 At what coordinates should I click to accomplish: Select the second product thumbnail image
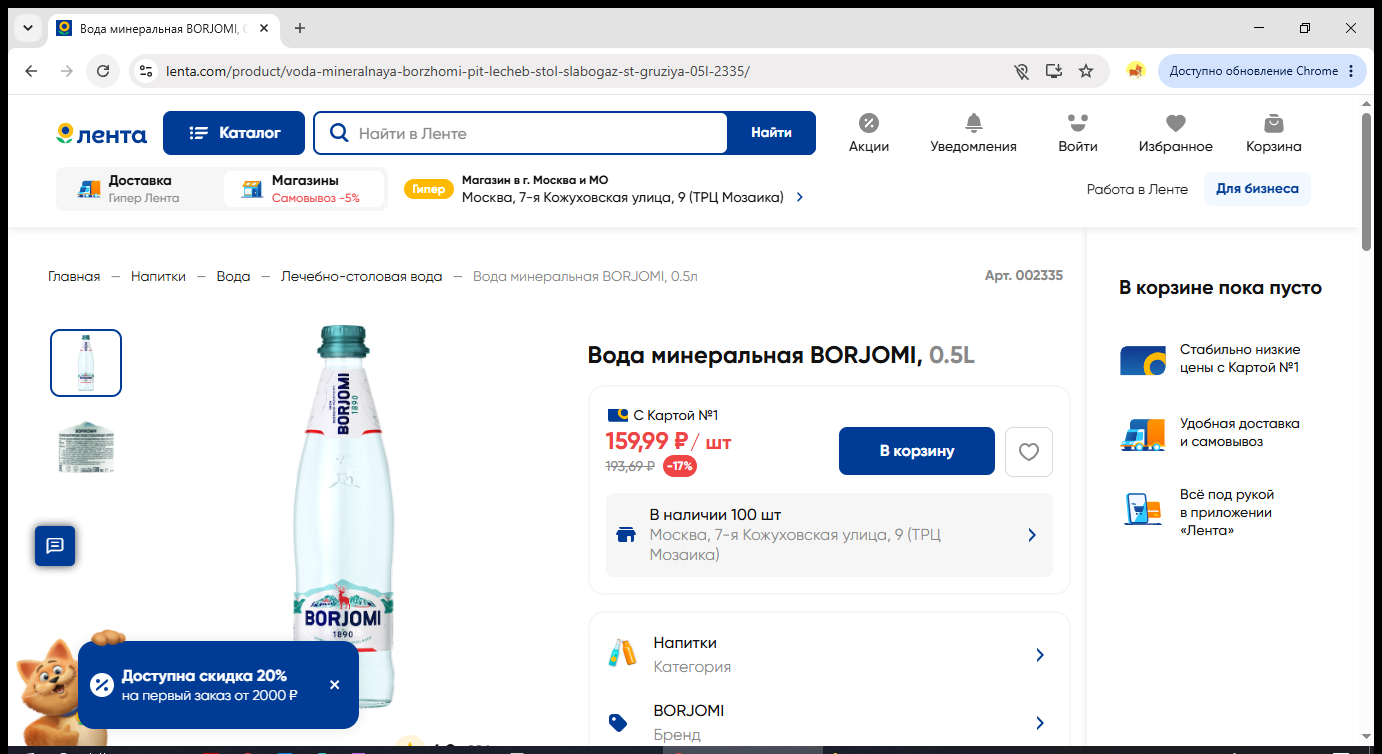pos(86,447)
